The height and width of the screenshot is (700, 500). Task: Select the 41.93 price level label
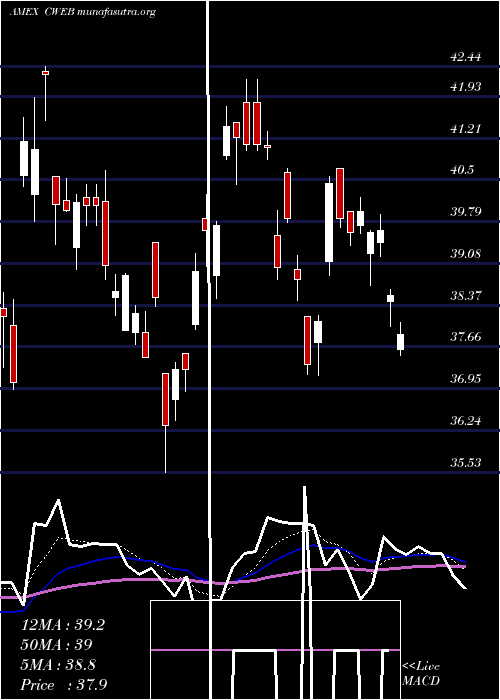coord(466,87)
